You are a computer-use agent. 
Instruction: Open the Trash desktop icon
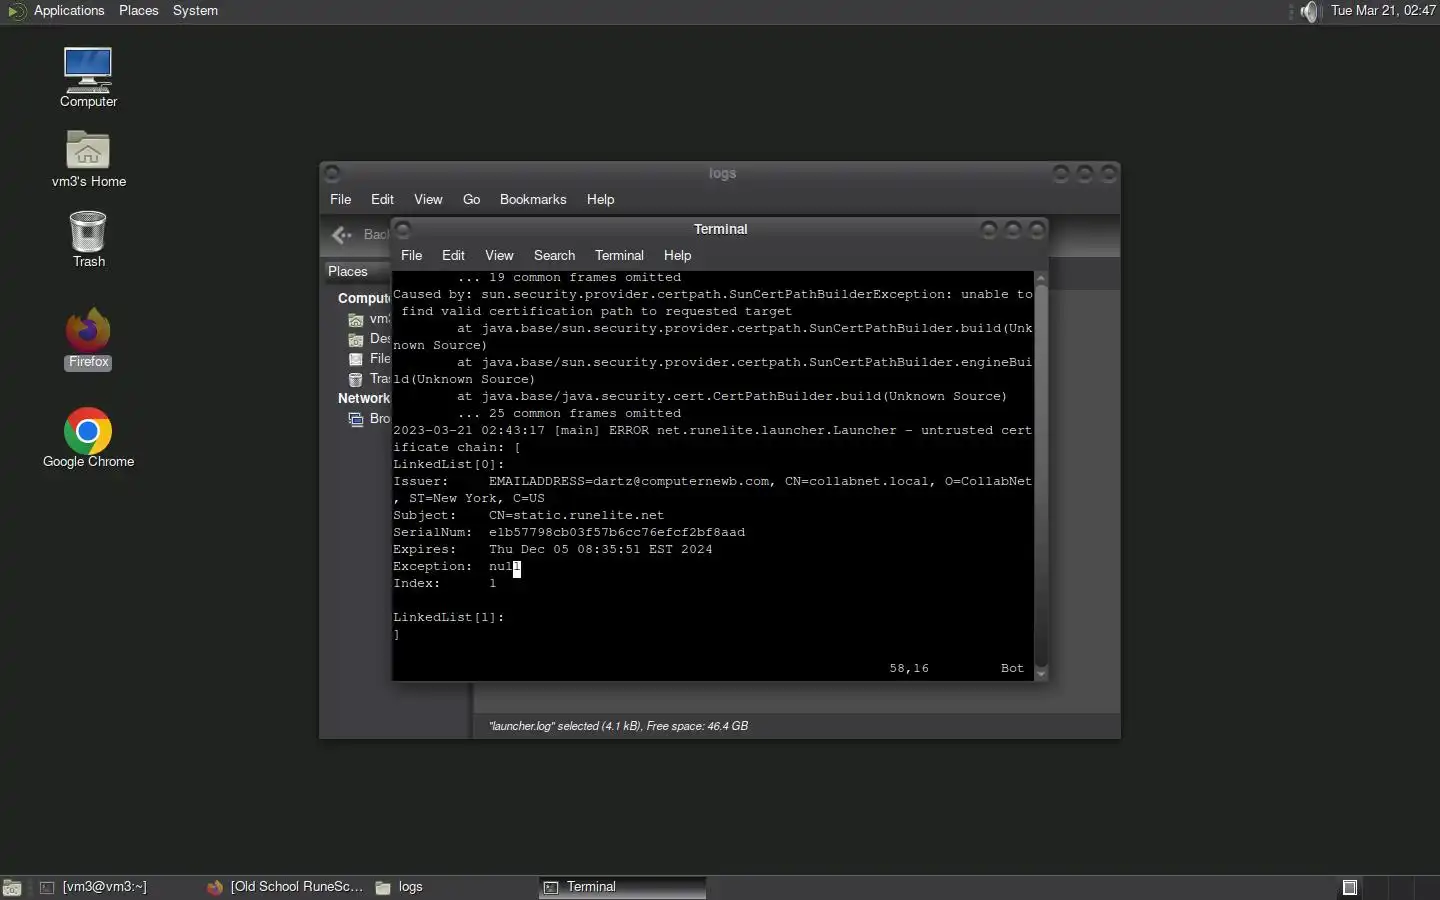88,239
